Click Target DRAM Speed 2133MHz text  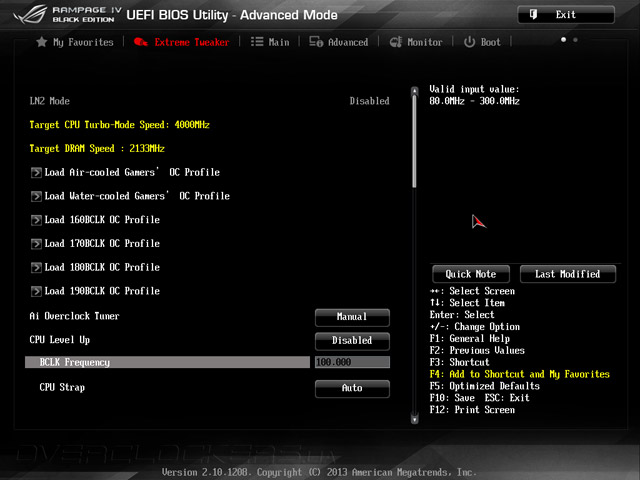(x=97, y=149)
